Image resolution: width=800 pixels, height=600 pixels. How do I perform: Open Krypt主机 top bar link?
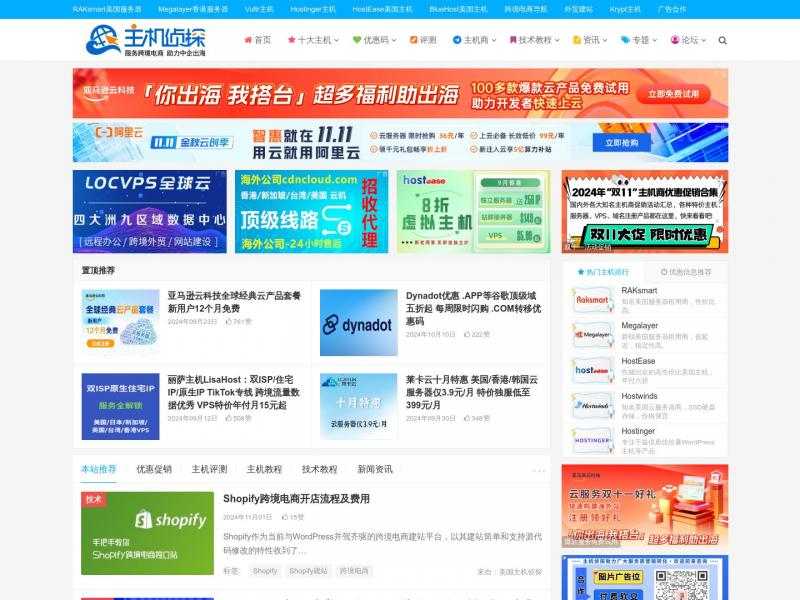click(x=625, y=9)
